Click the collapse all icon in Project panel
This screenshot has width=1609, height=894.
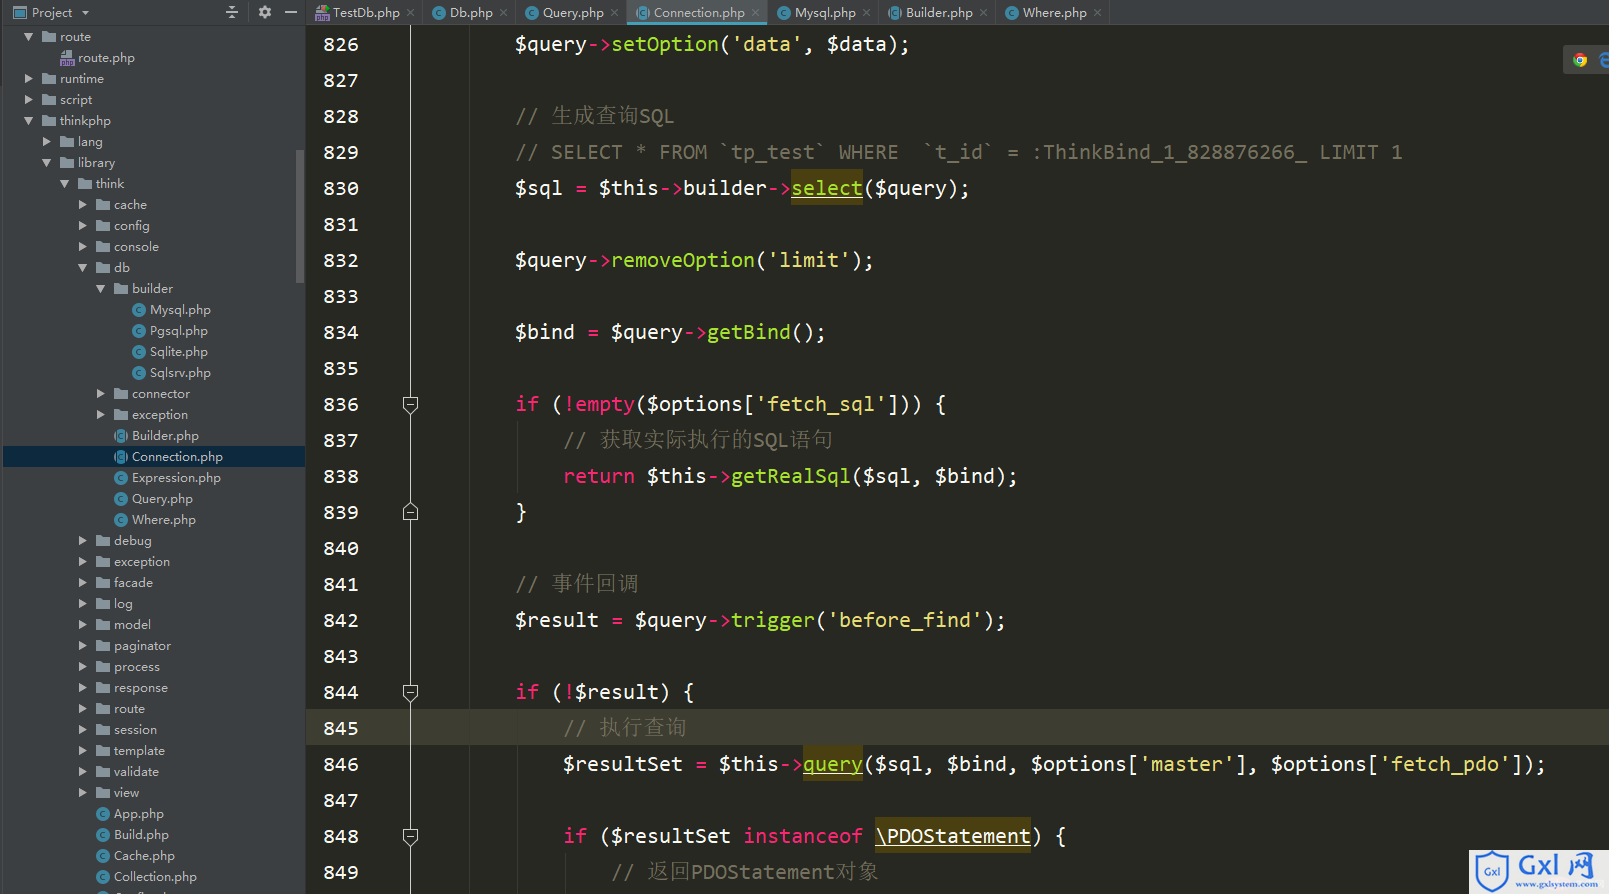coord(232,12)
